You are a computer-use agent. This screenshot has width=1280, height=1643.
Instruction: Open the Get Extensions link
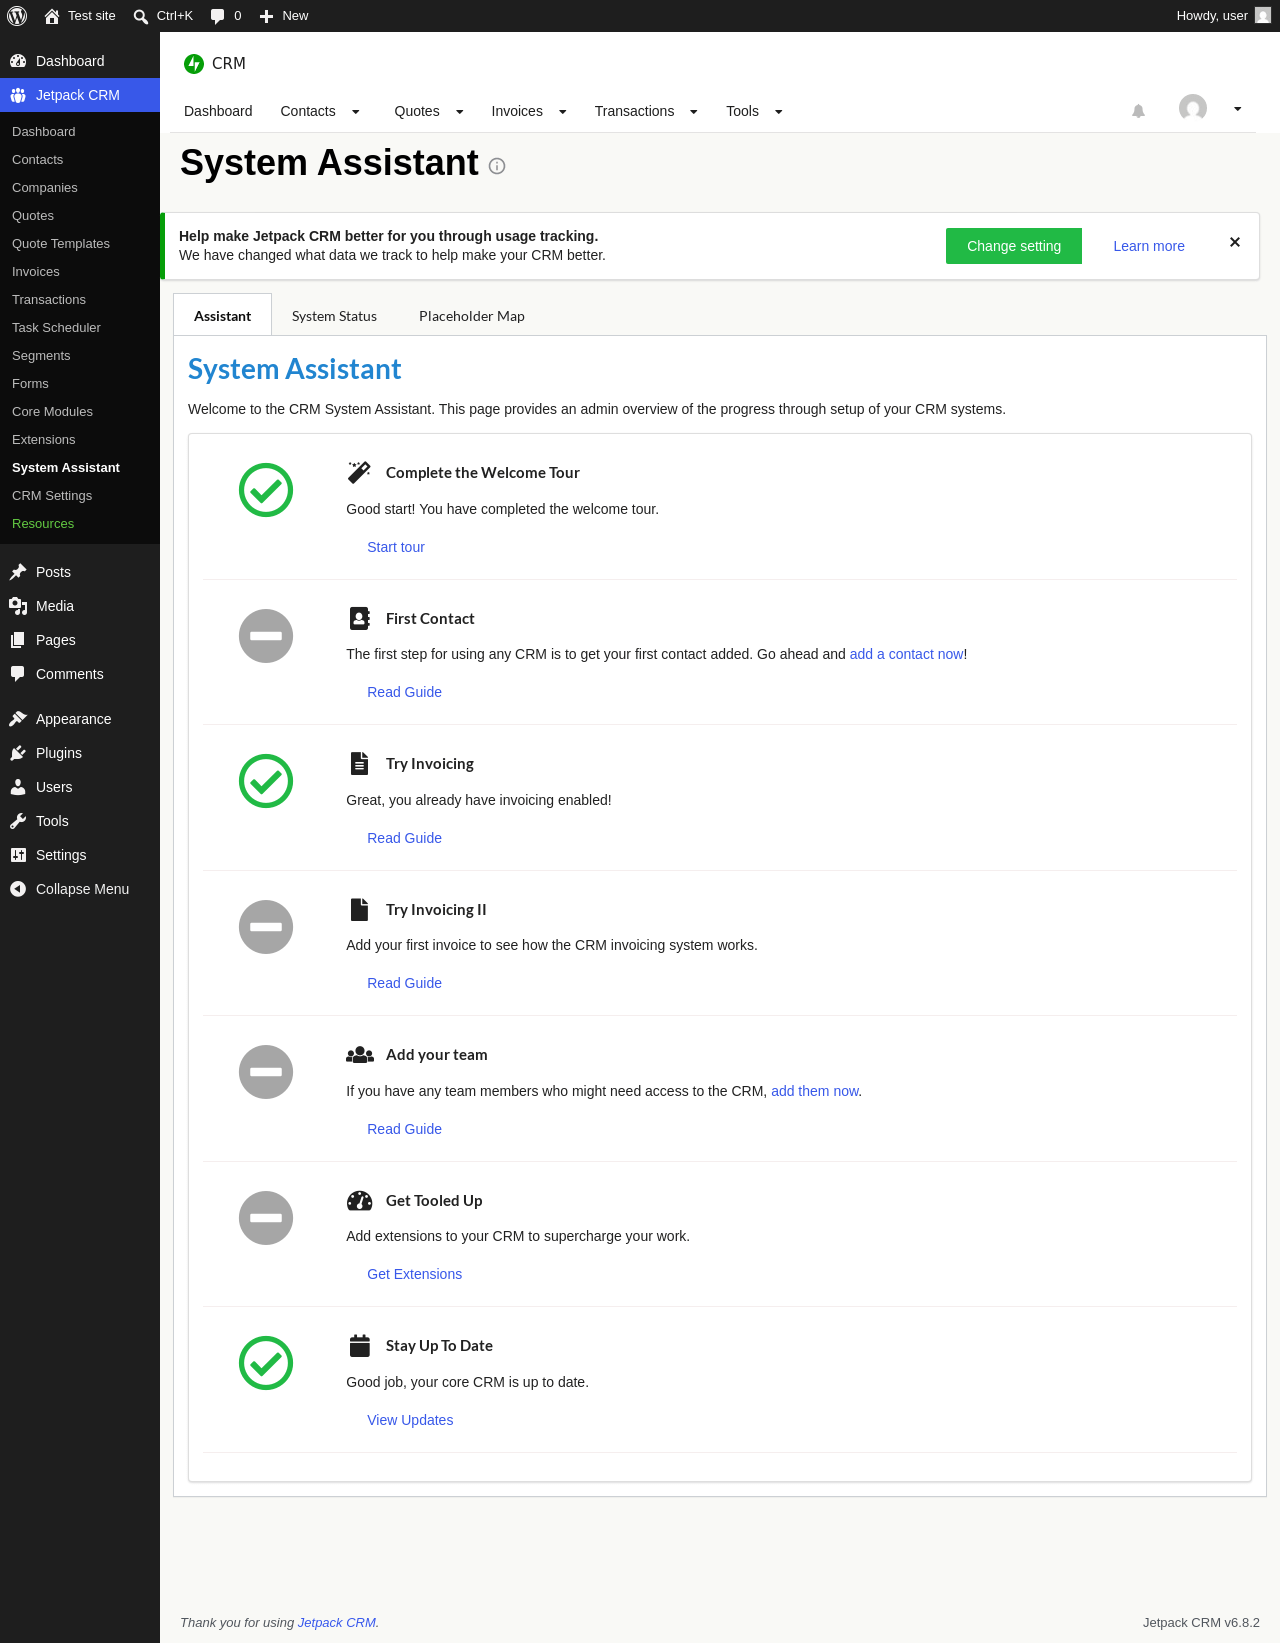pyautogui.click(x=414, y=1274)
